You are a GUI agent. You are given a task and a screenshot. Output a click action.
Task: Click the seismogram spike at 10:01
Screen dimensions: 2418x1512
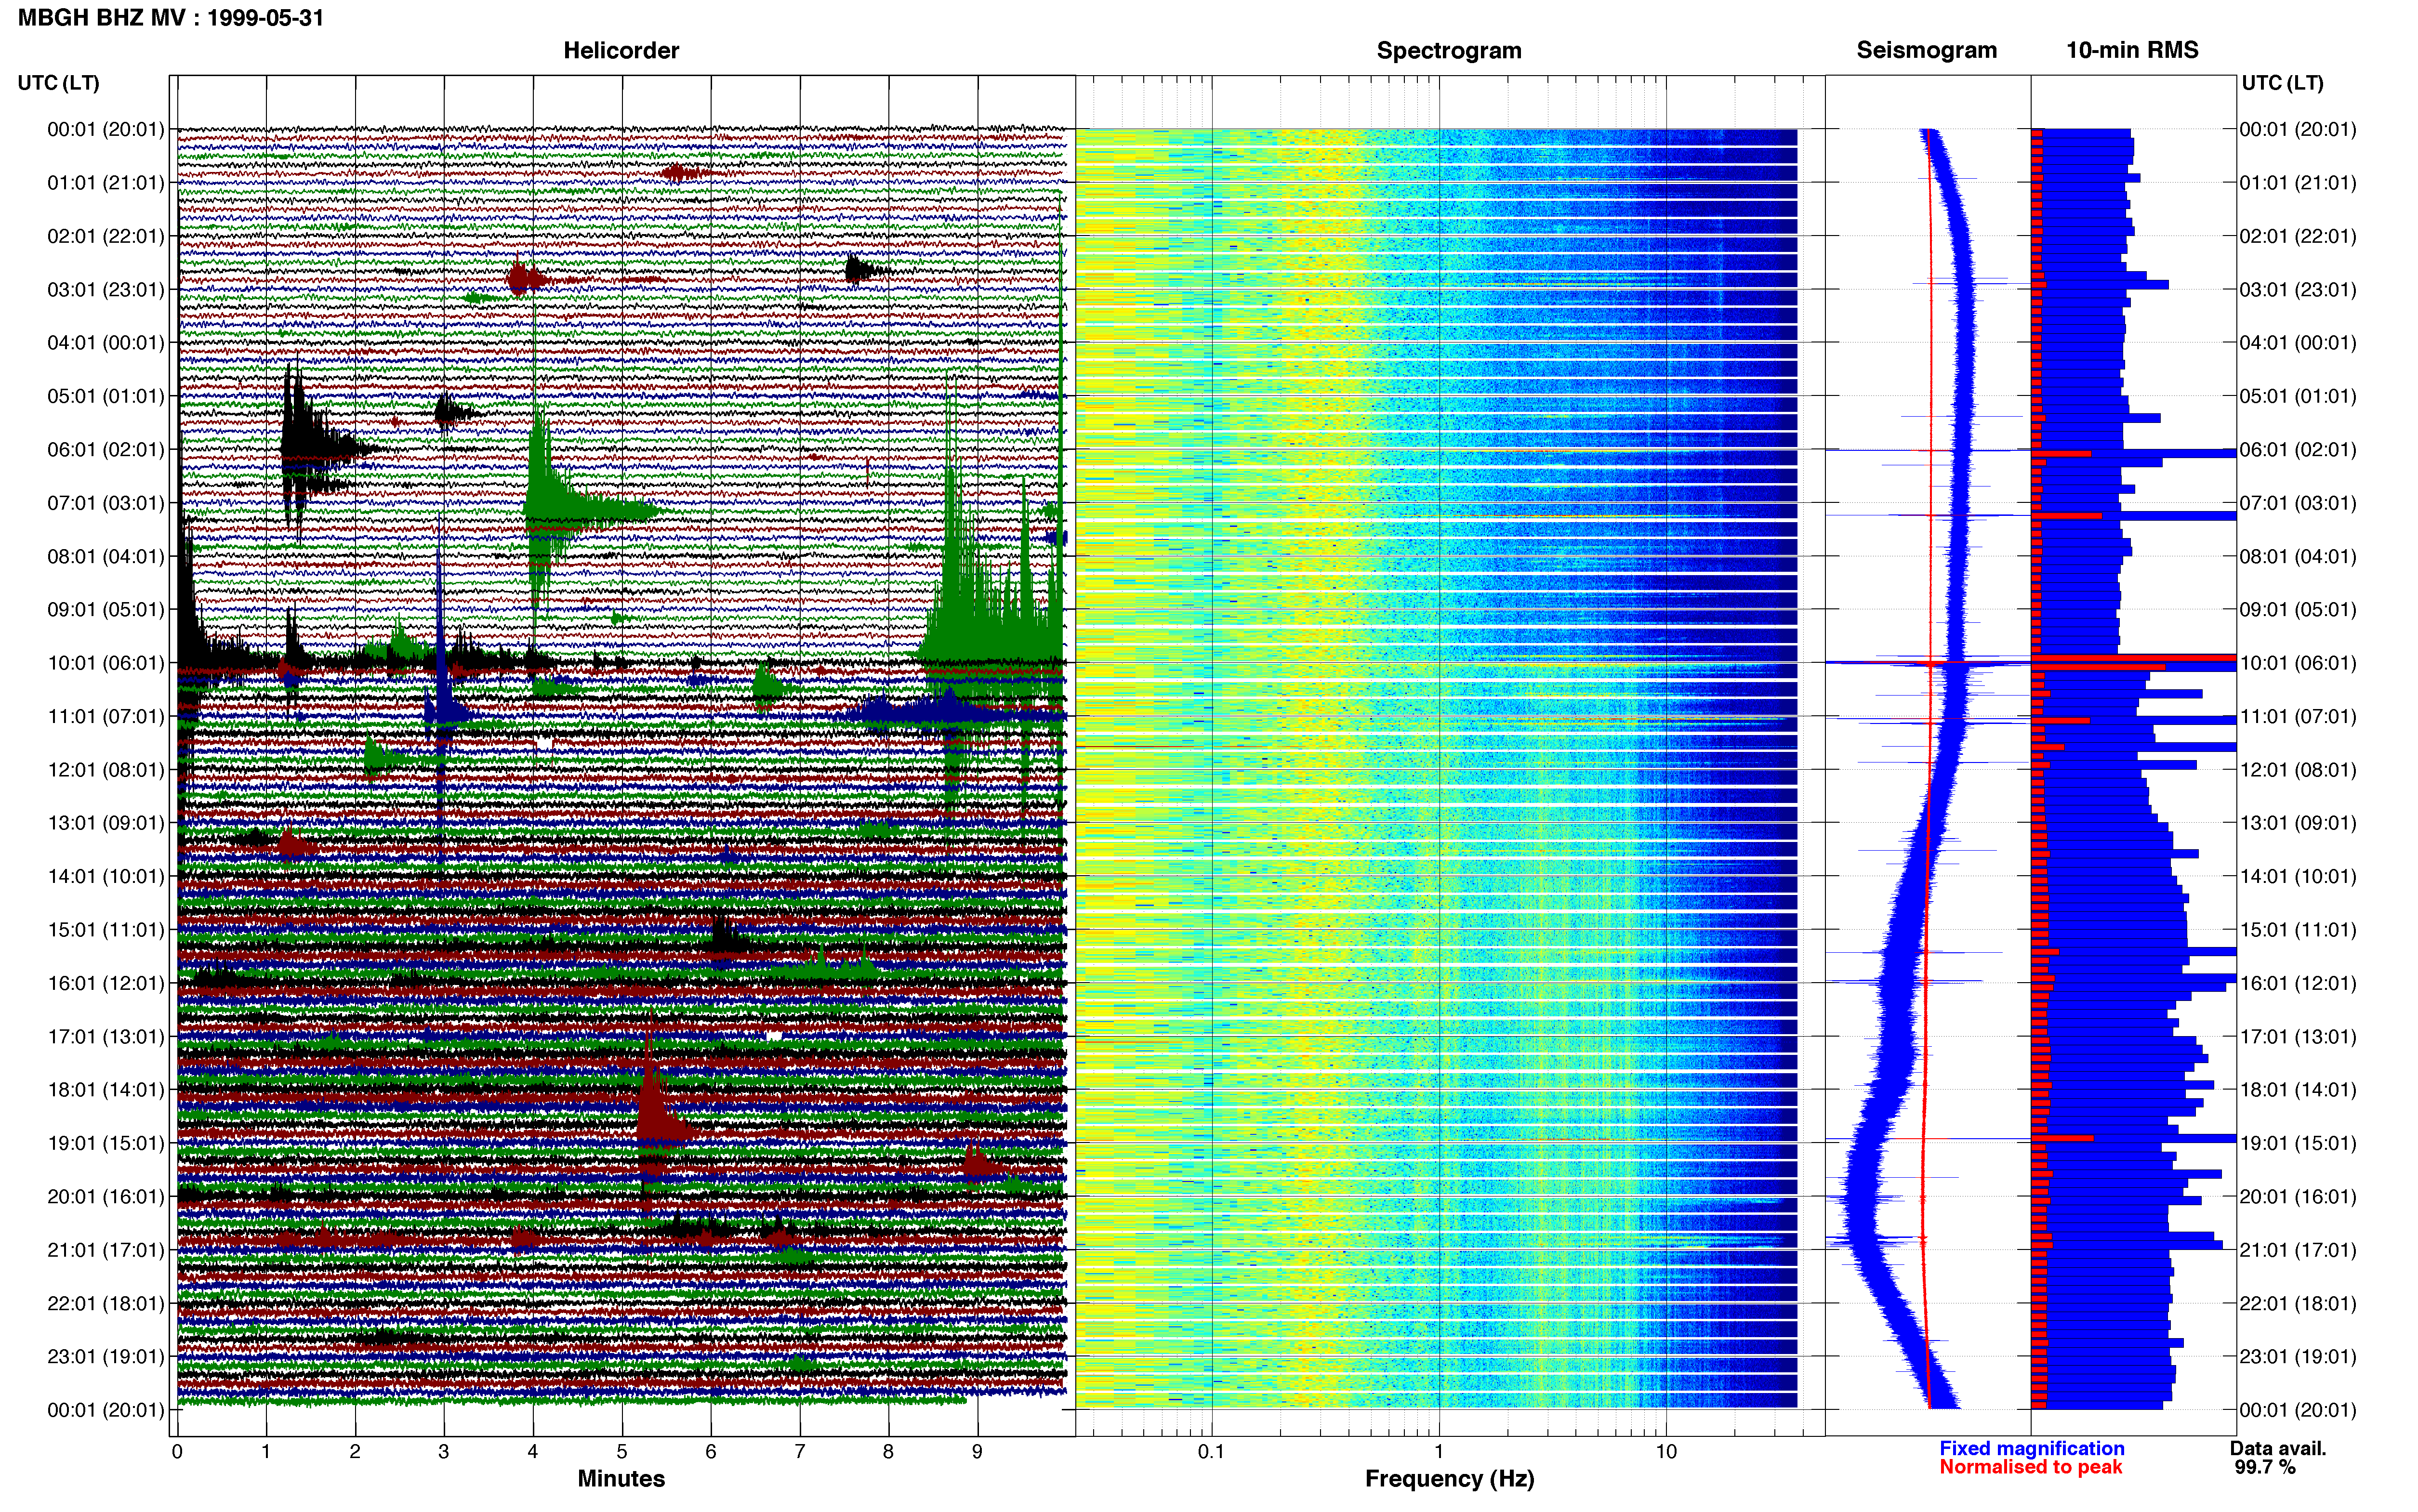pos(1928,662)
